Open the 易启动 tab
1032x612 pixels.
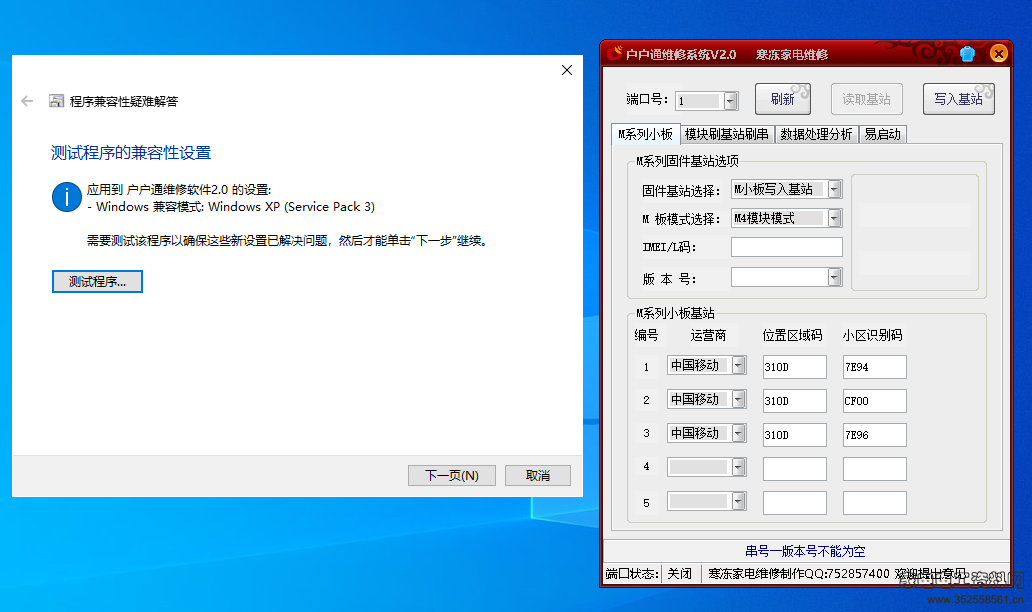coord(883,134)
